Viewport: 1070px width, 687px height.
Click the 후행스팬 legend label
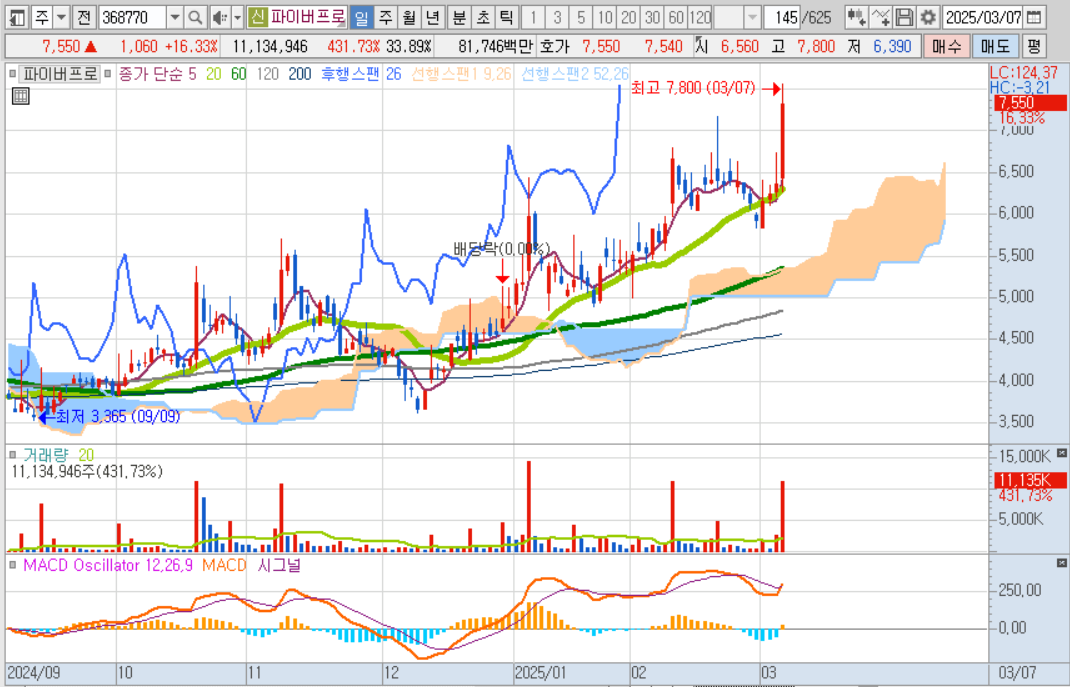pos(349,74)
